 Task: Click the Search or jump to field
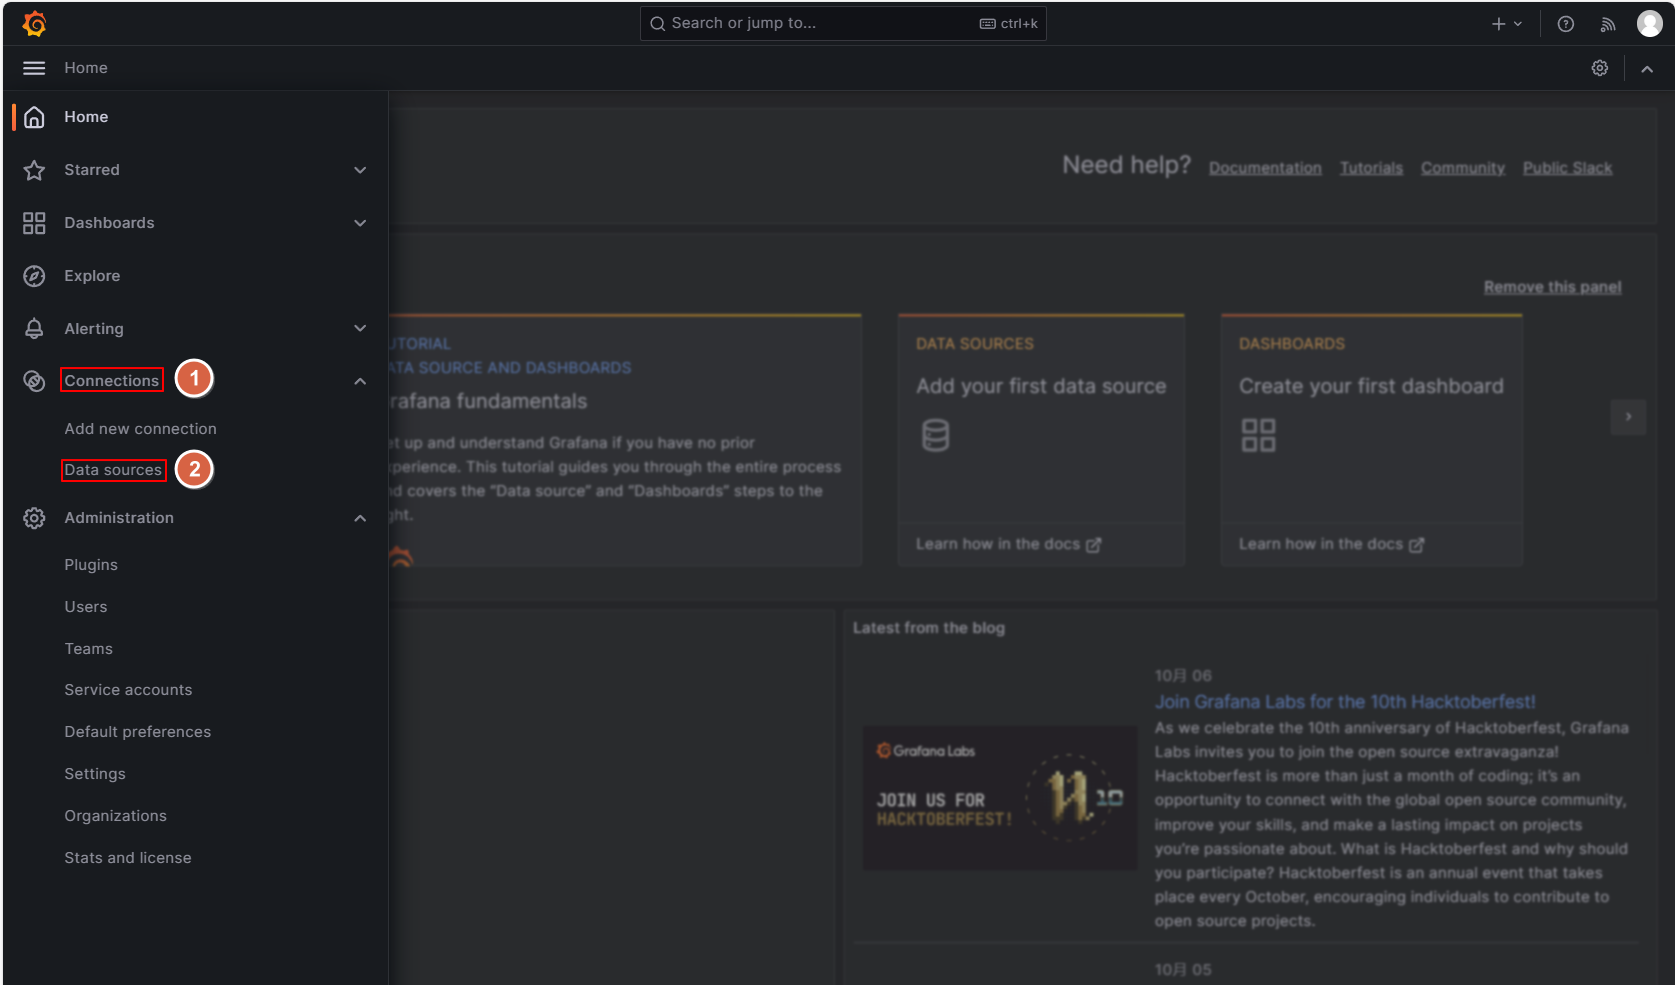(843, 24)
